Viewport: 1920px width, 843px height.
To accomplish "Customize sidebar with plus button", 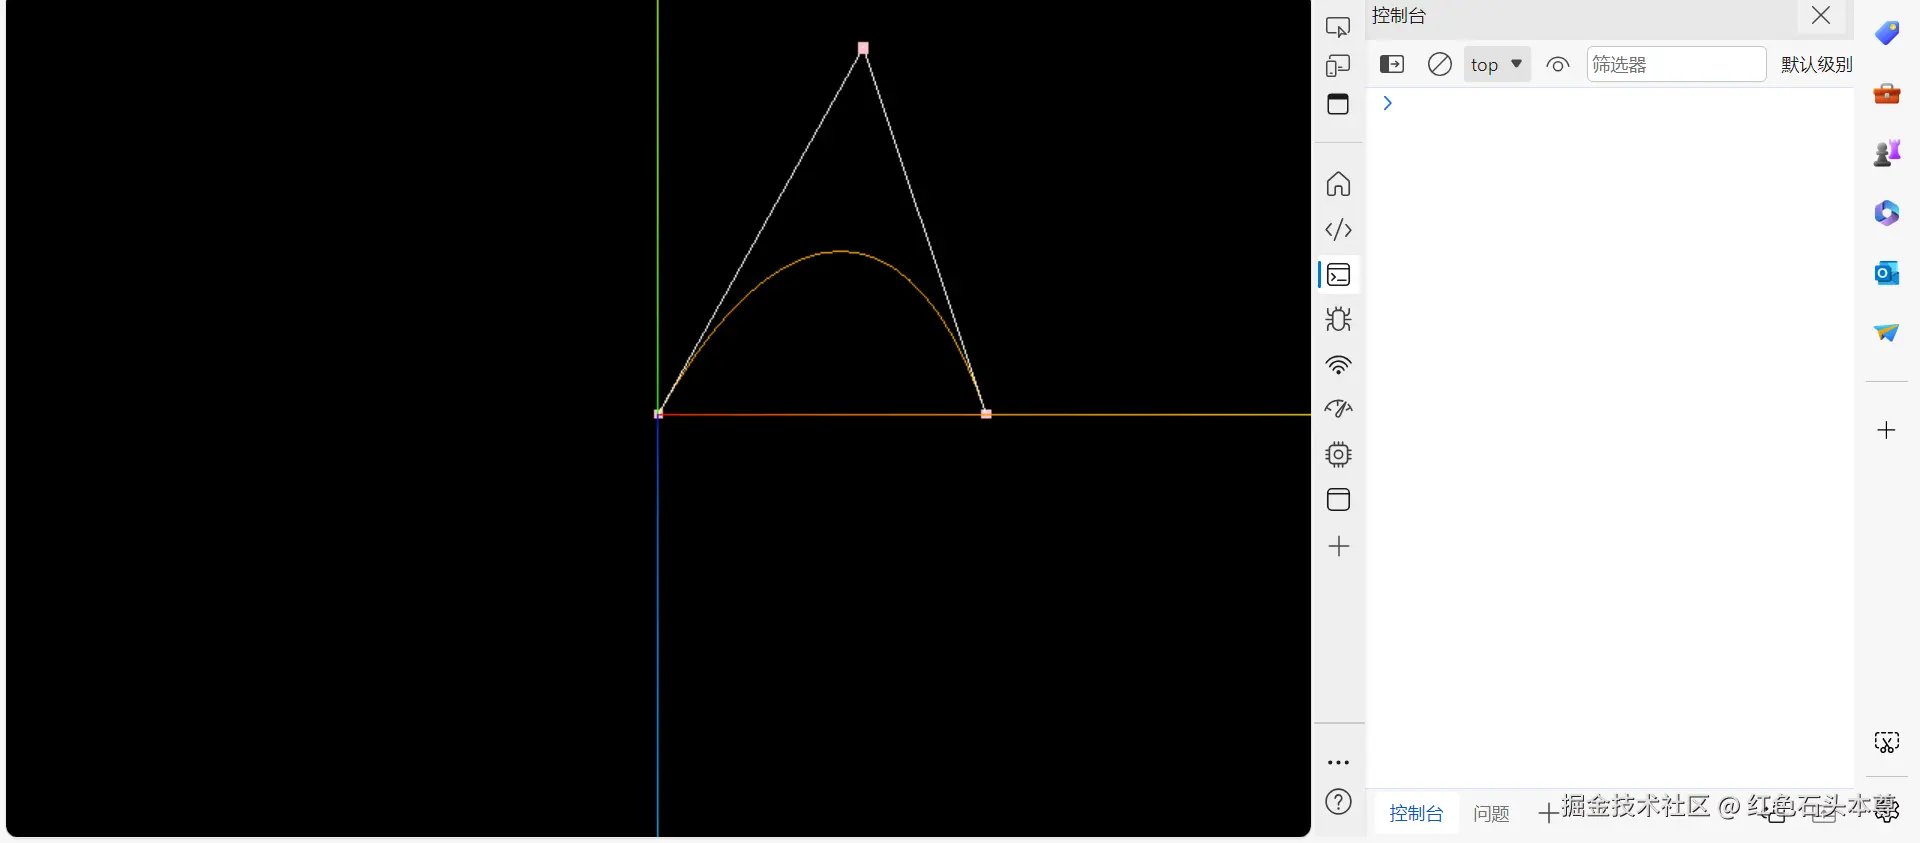I will pos(1887,430).
